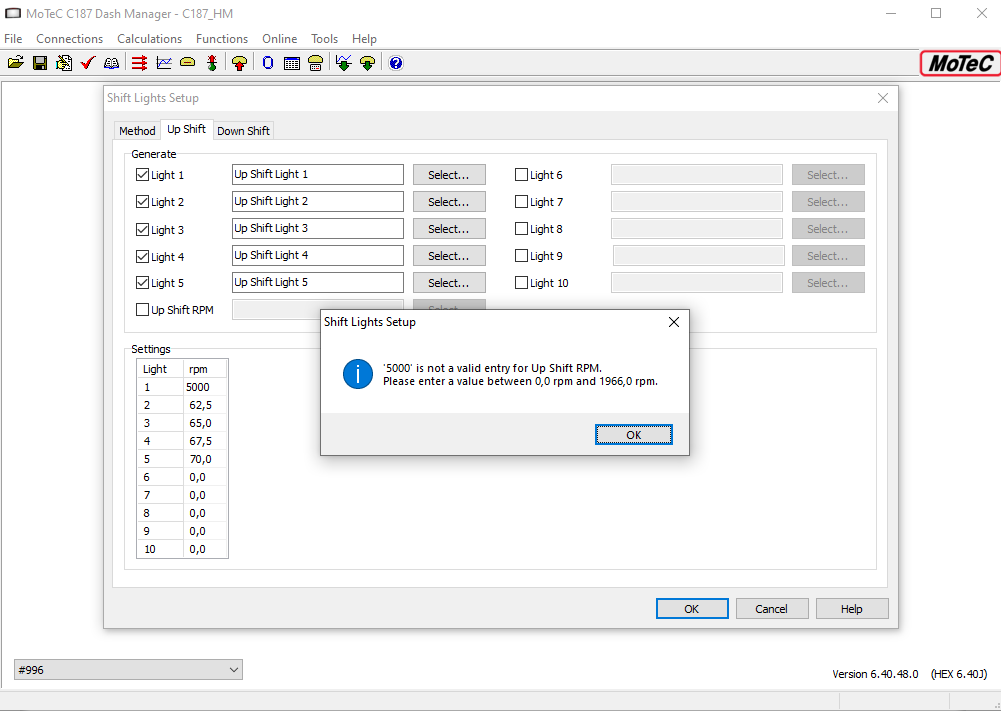1001x711 pixels.
Task: Click the 5000 rpm cell for Light 1
Action: pos(206,387)
